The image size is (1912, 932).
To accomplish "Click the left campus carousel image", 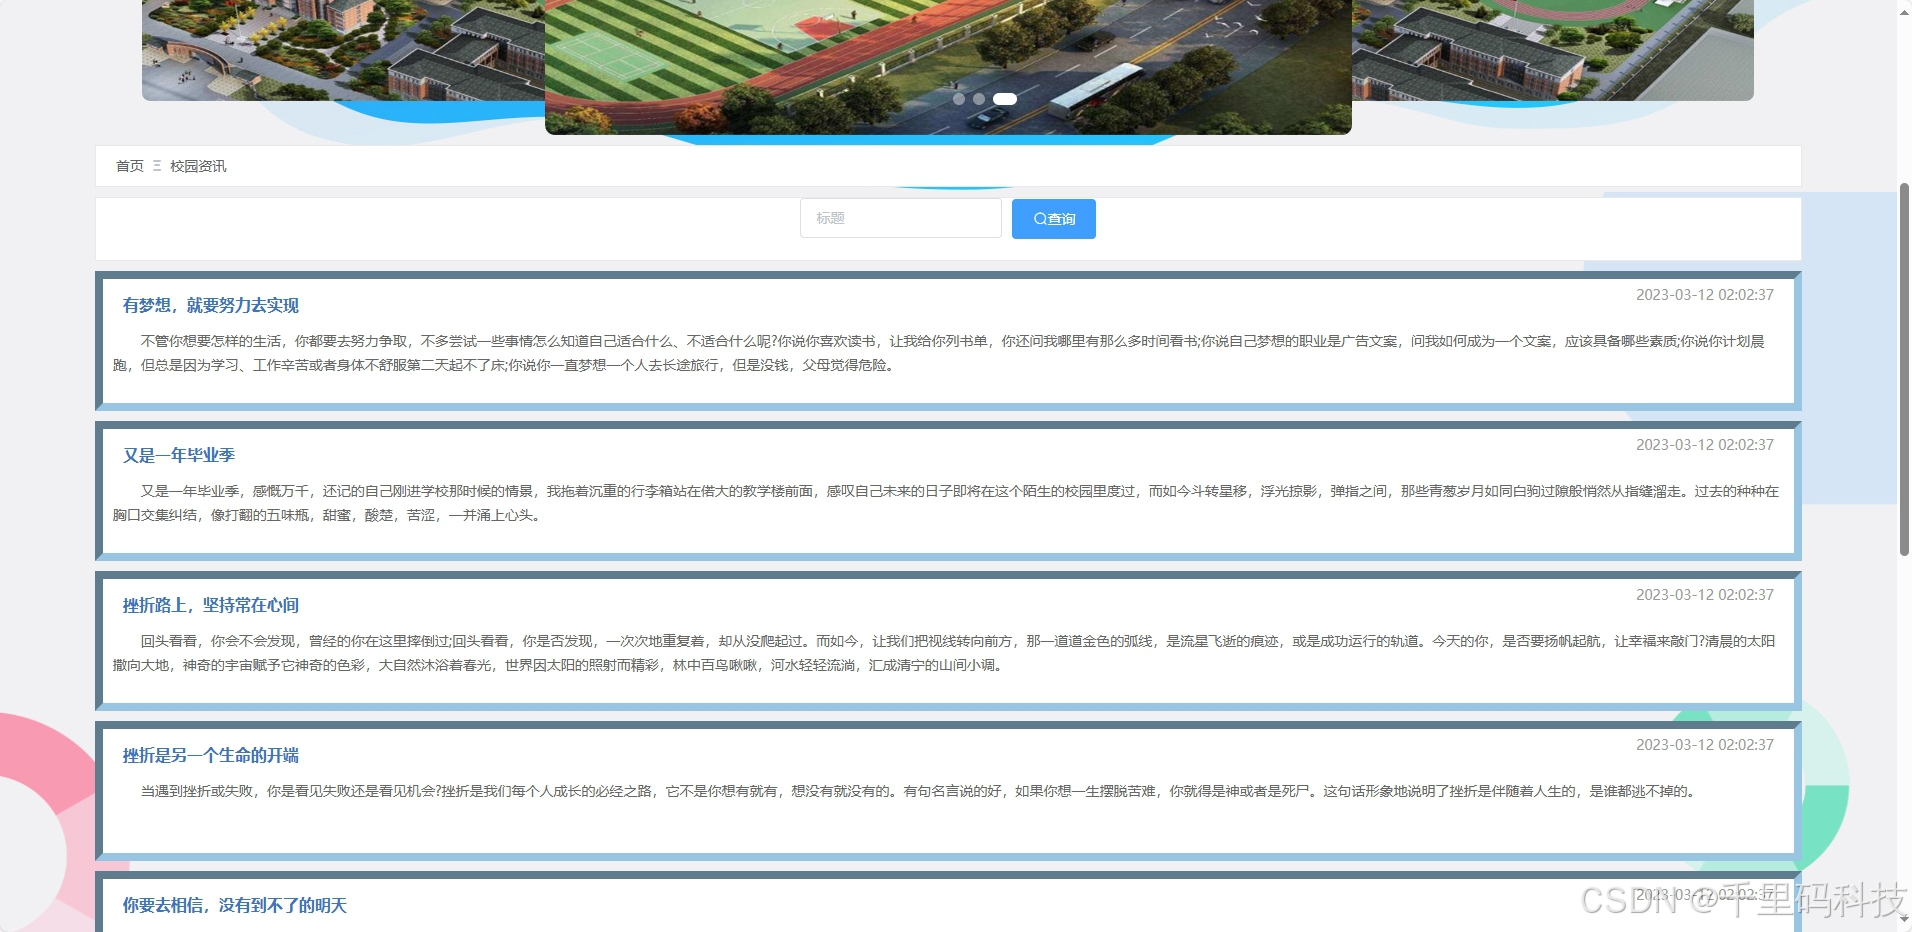I will [x=343, y=50].
